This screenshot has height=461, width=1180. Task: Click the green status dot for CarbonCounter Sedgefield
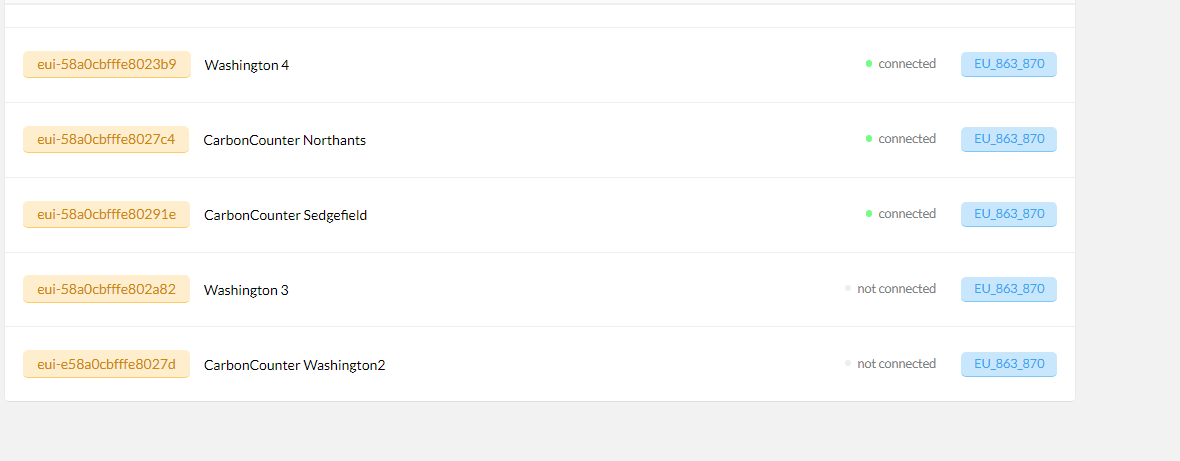pos(868,214)
